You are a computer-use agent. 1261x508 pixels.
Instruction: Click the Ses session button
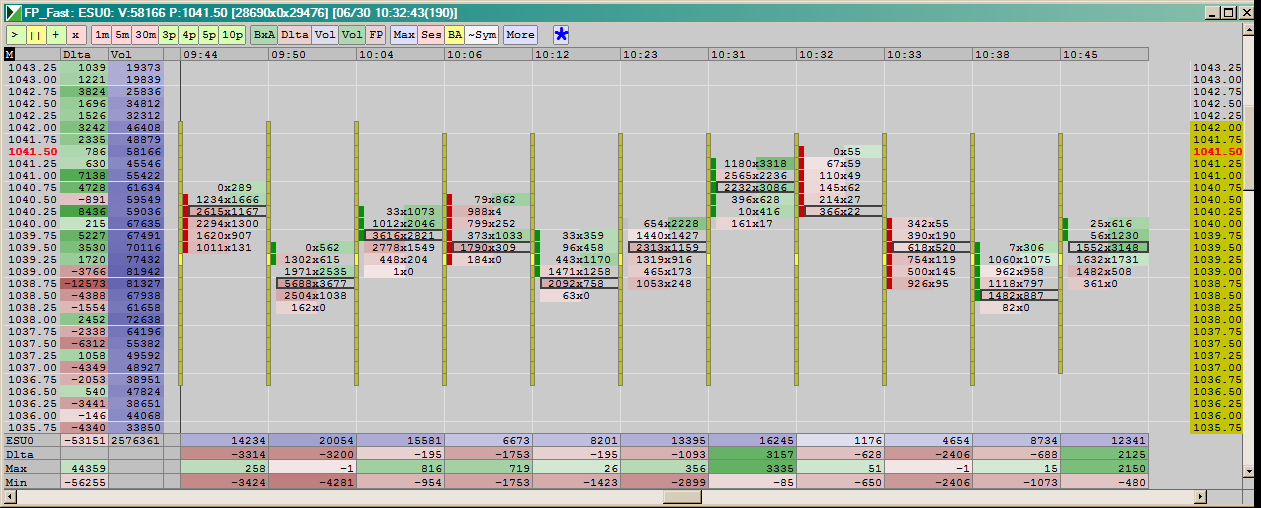click(x=431, y=34)
